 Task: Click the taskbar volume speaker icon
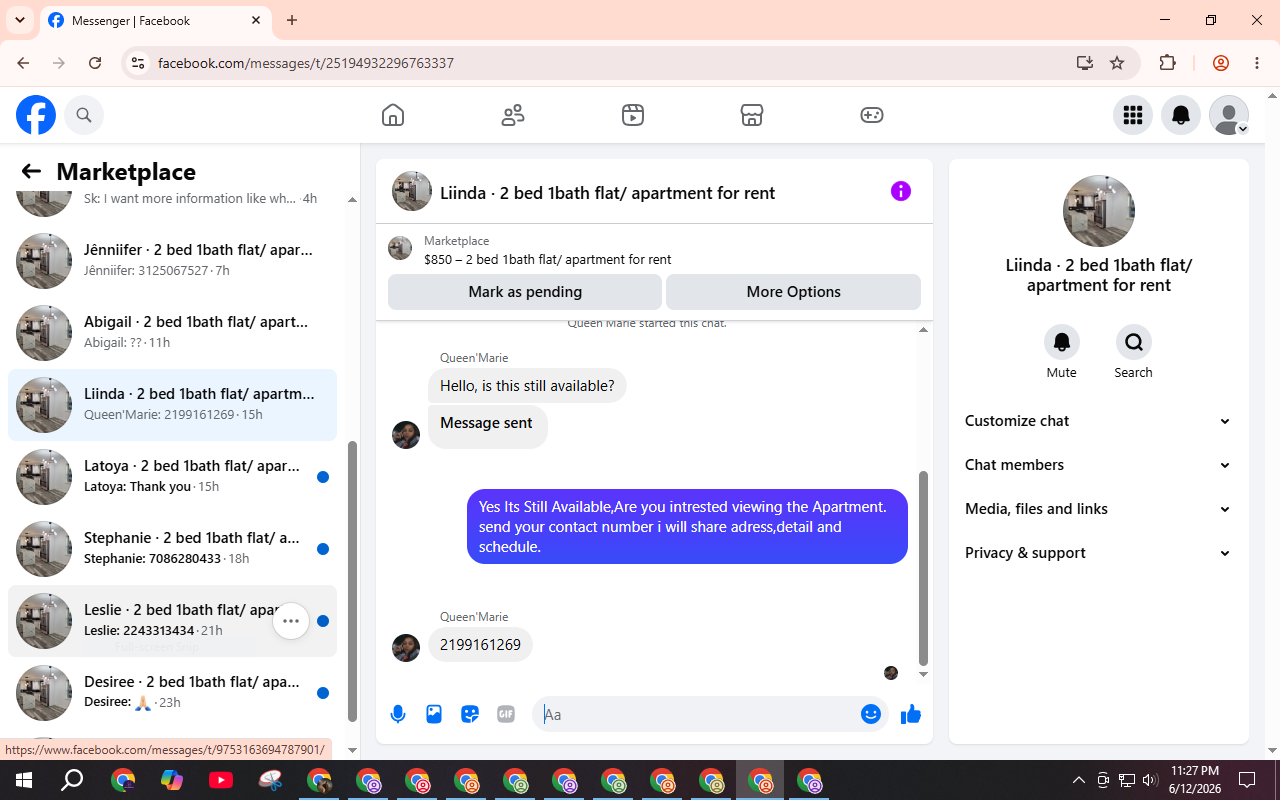1150,780
